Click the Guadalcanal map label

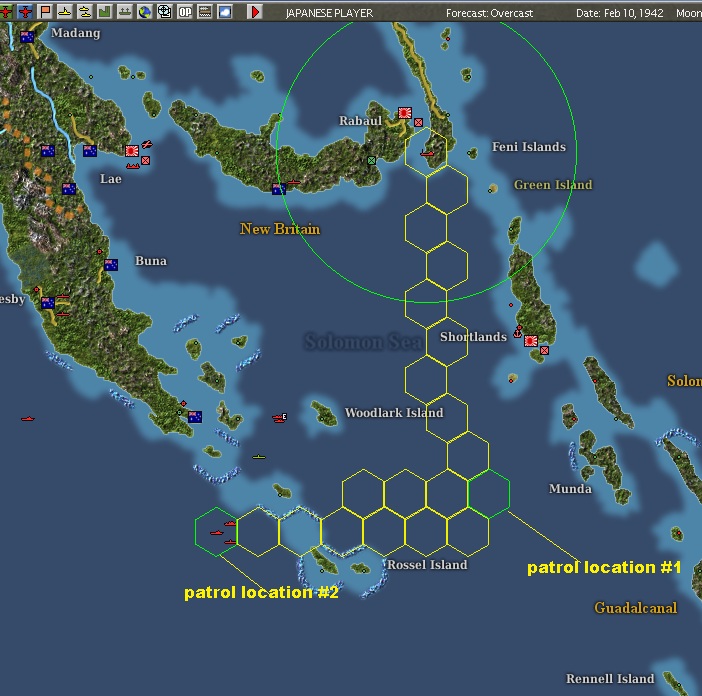[636, 608]
